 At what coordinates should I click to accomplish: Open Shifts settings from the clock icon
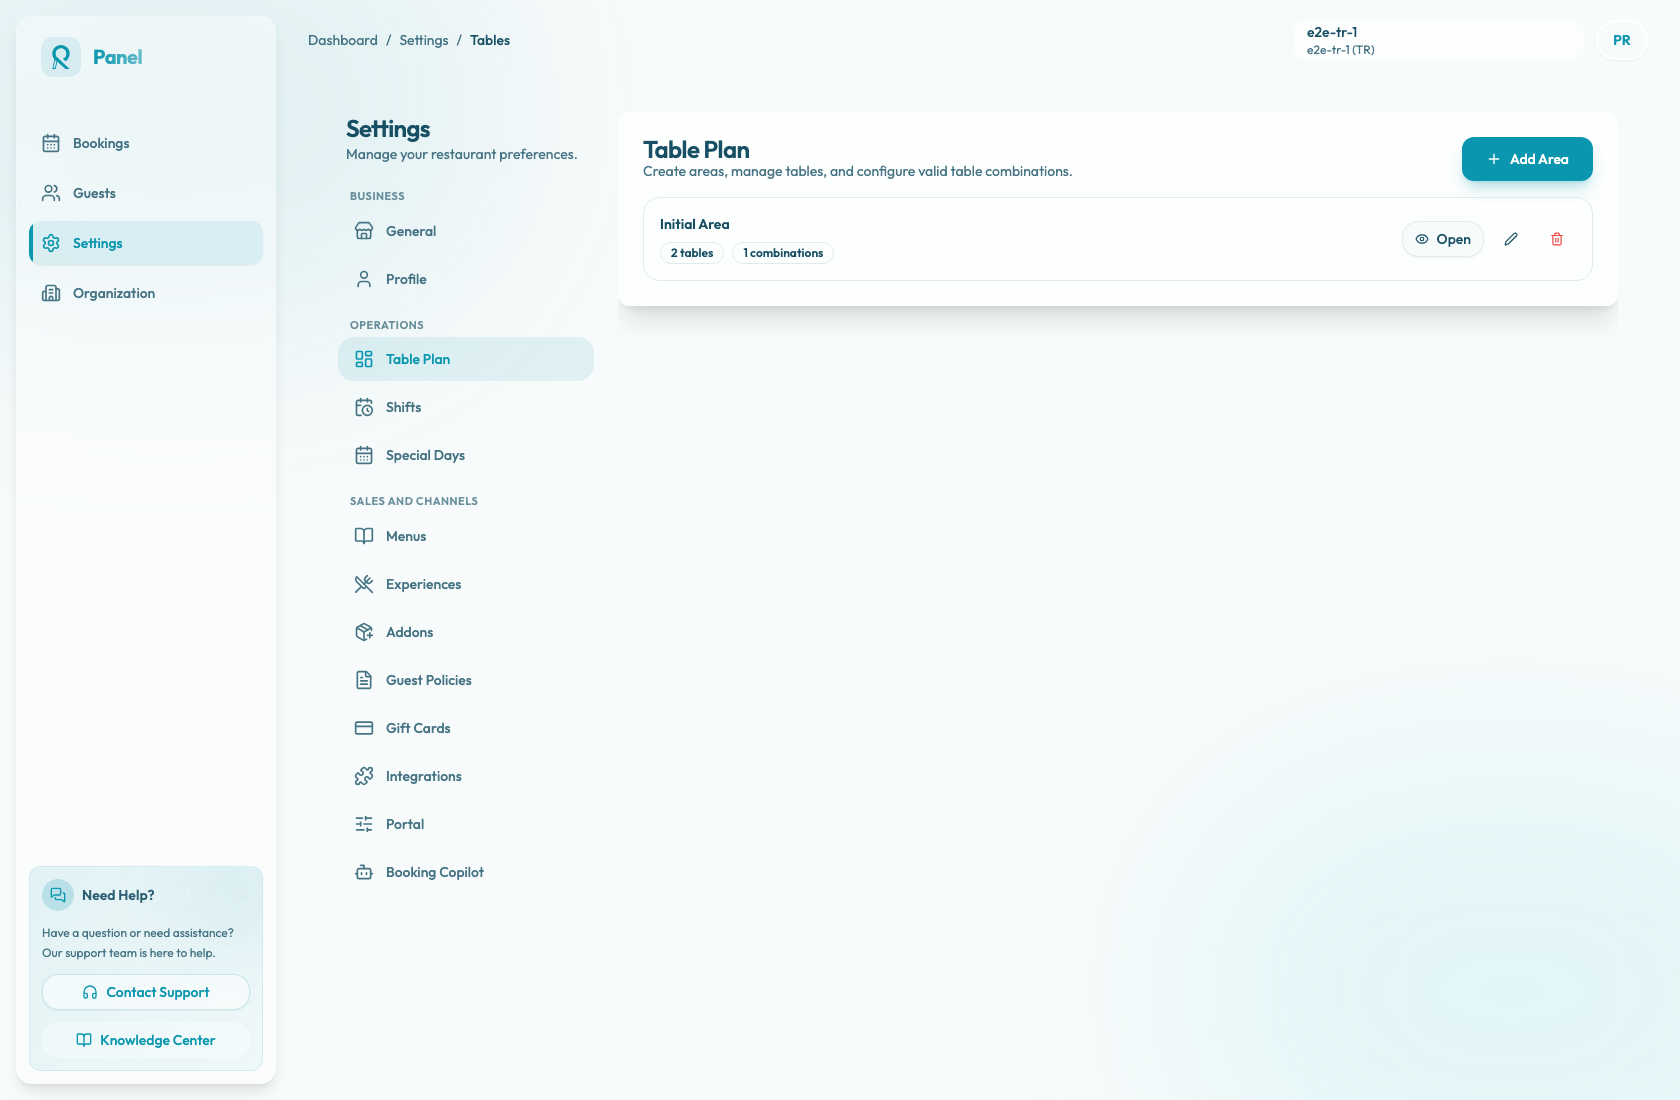pyautogui.click(x=364, y=407)
